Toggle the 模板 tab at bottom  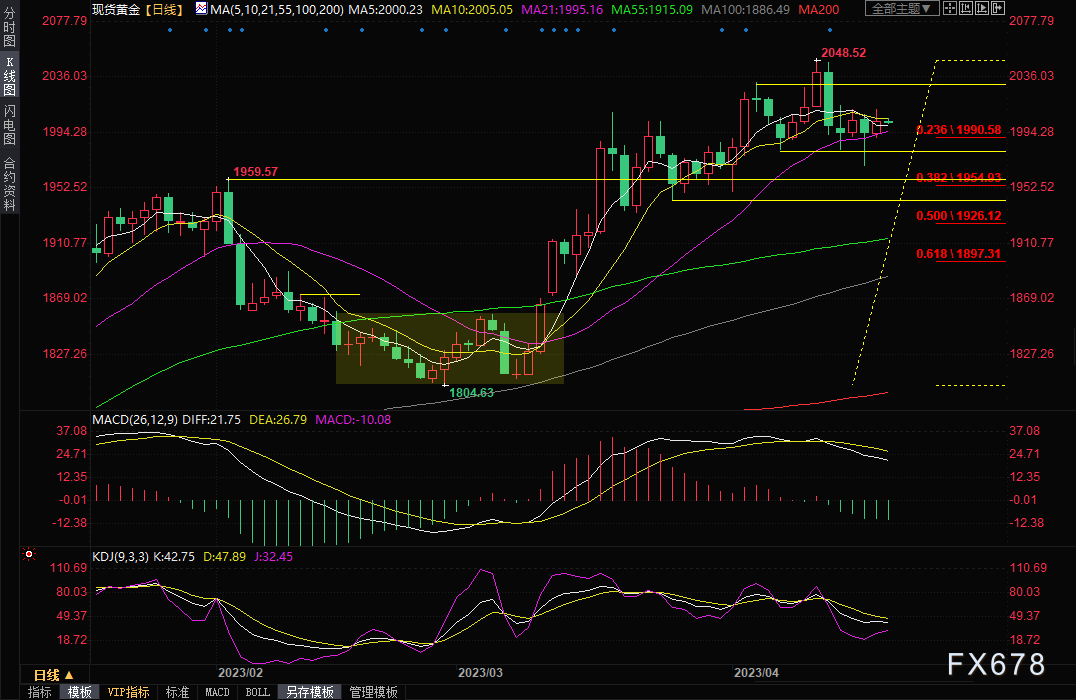click(79, 692)
